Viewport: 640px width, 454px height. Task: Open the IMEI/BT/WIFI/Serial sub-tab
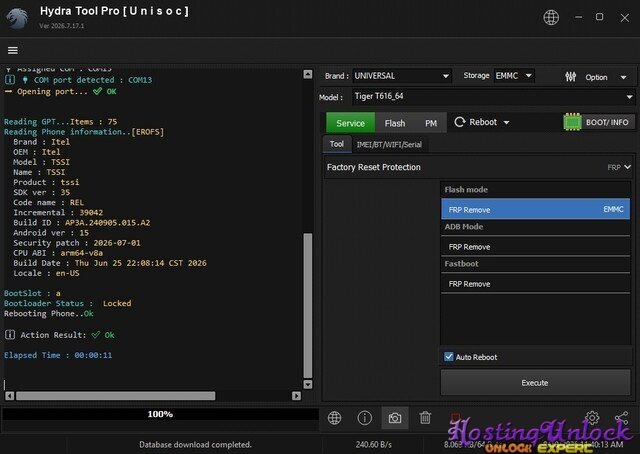tap(389, 145)
